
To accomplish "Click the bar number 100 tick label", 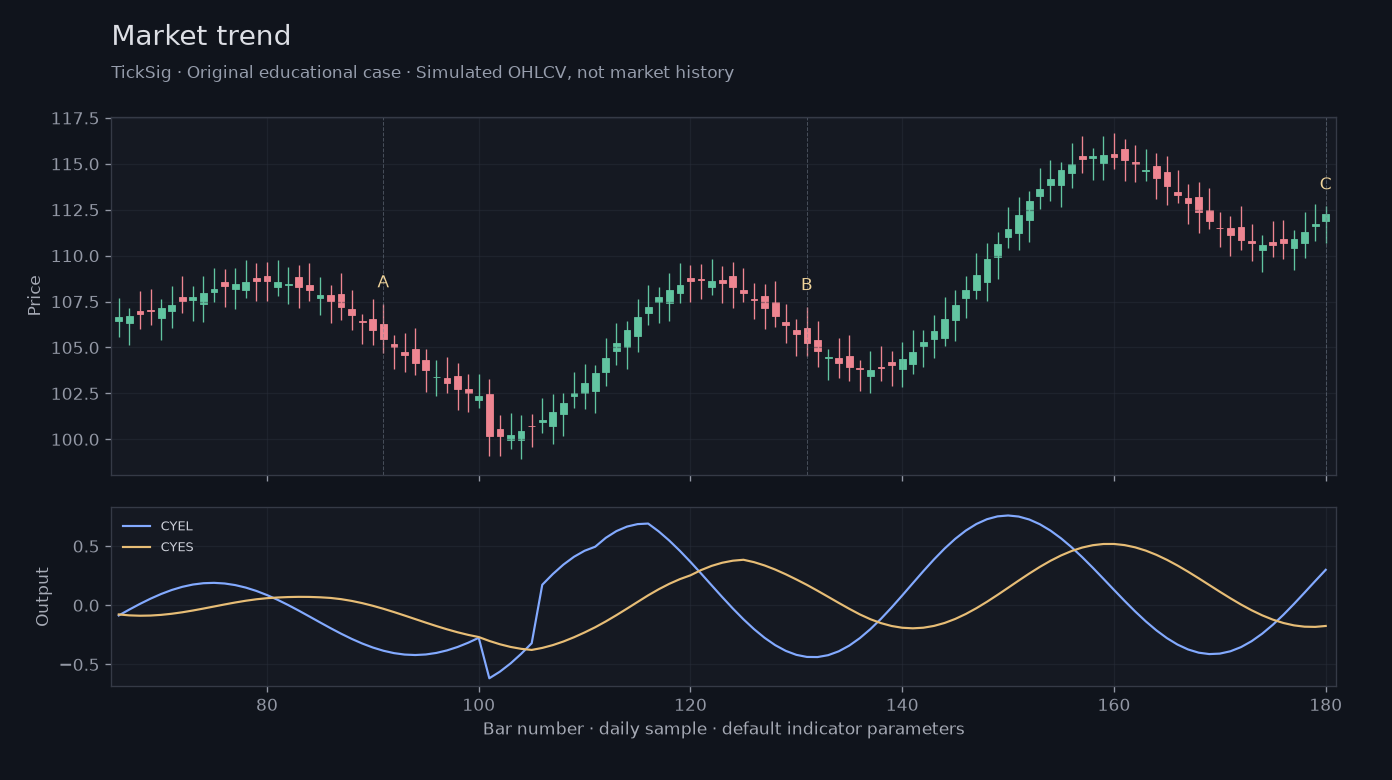I will tap(479, 703).
